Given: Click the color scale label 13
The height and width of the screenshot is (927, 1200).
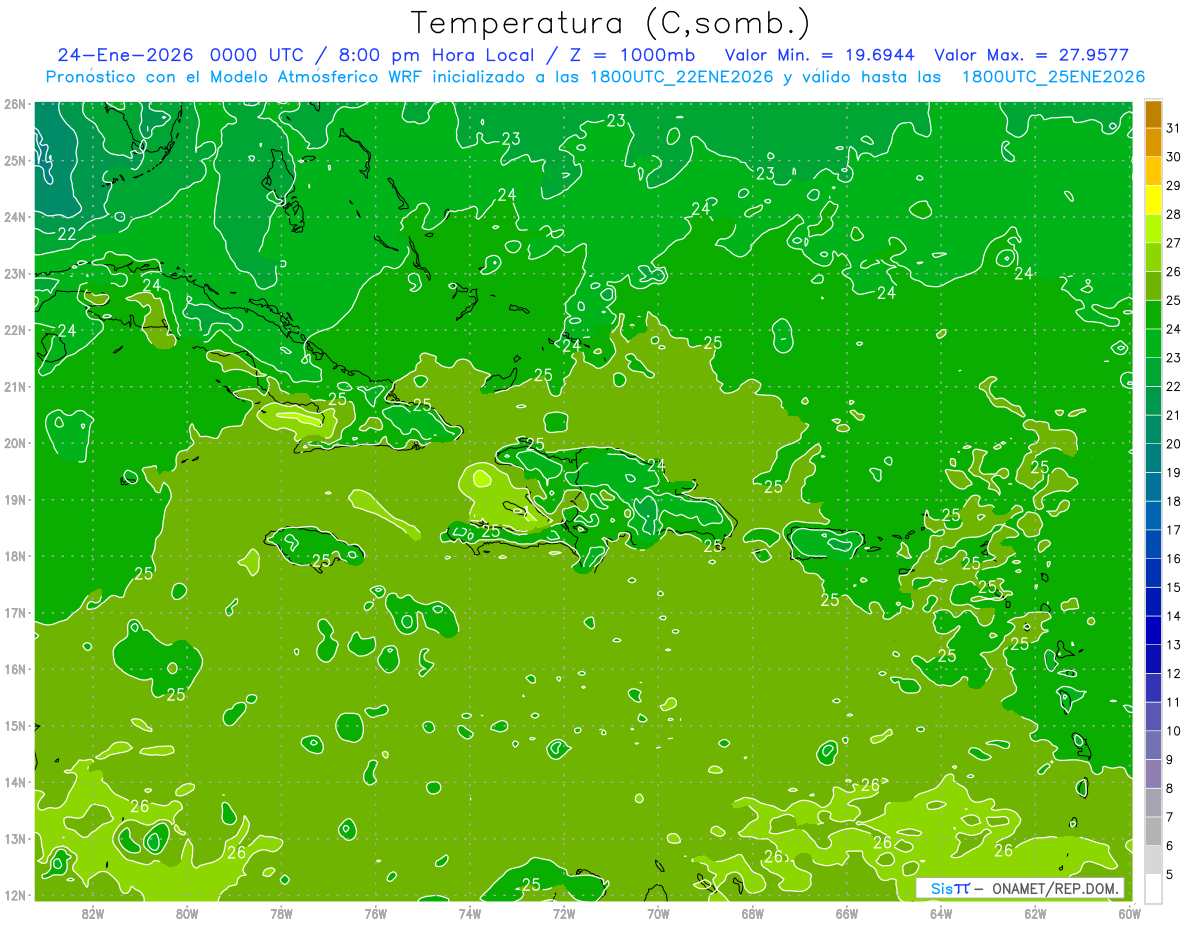Looking at the screenshot, I should click(1173, 645).
